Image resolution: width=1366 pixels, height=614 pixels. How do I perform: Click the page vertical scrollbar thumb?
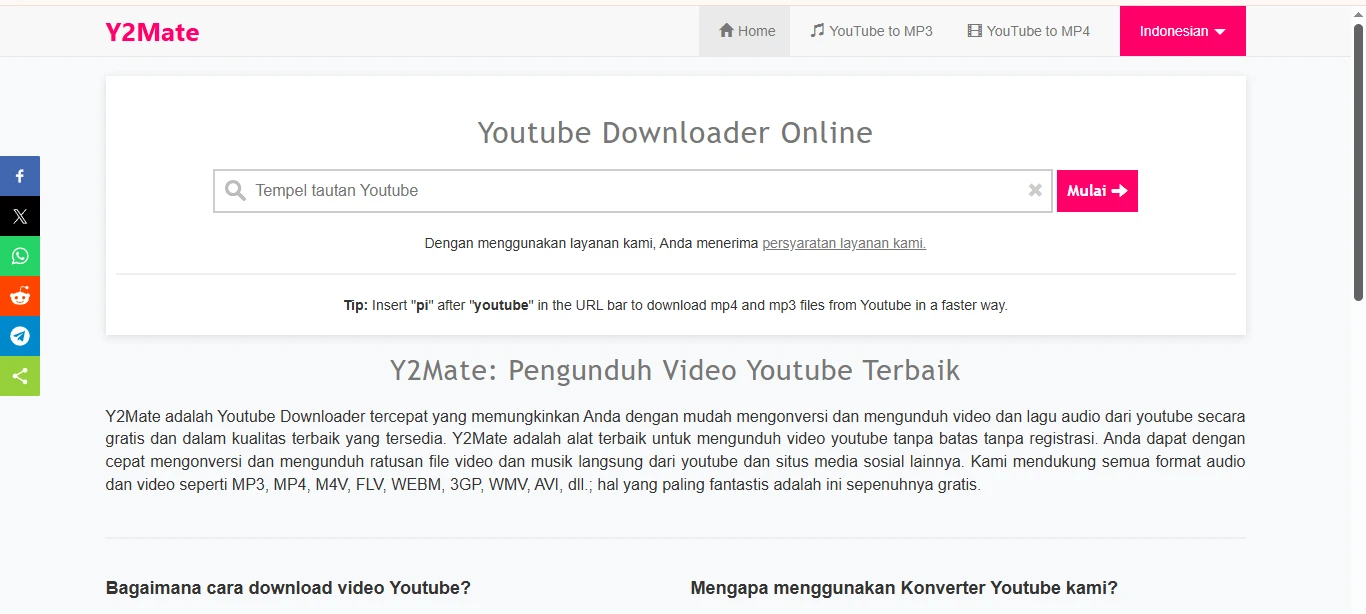pyautogui.click(x=1358, y=160)
